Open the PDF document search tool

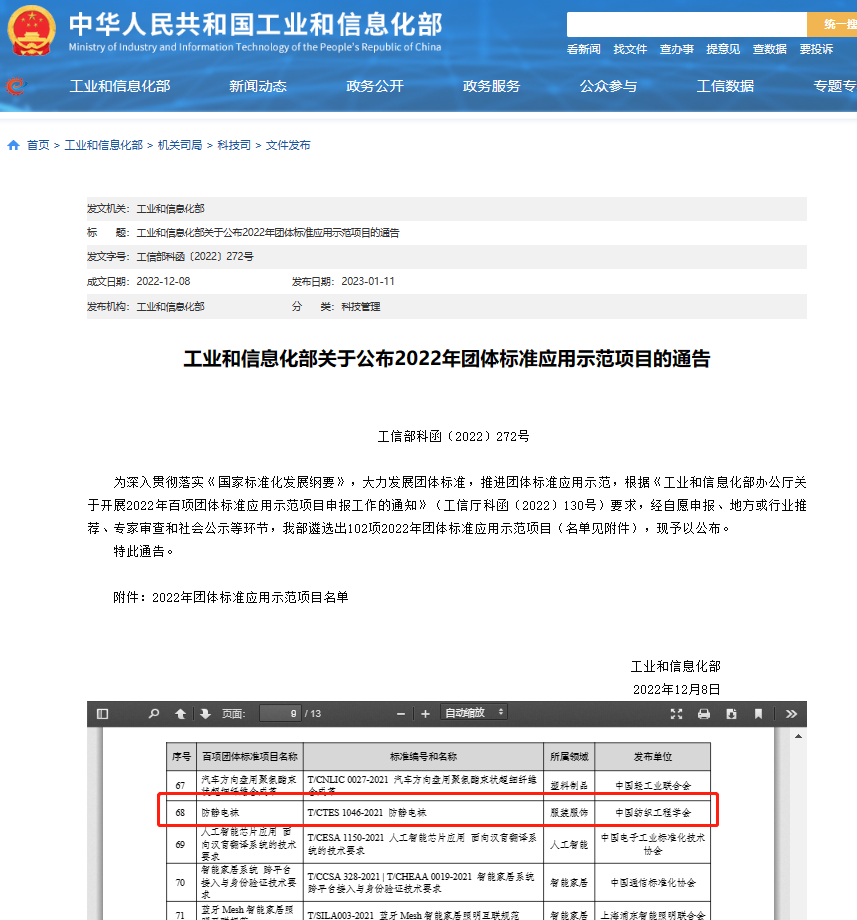(152, 713)
